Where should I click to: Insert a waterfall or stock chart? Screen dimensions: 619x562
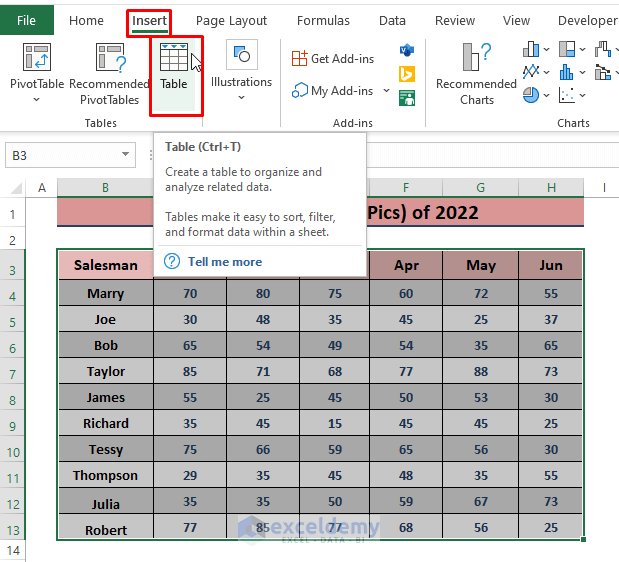[603, 49]
